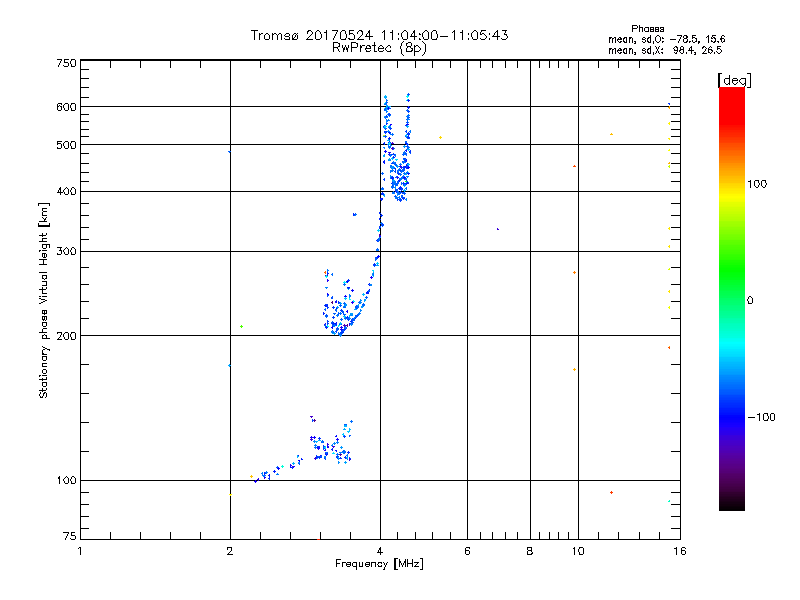Viewport: 800px width, 600px height.
Task: Click the 'Frequency [MHz]' axis label
Action: coord(379,564)
